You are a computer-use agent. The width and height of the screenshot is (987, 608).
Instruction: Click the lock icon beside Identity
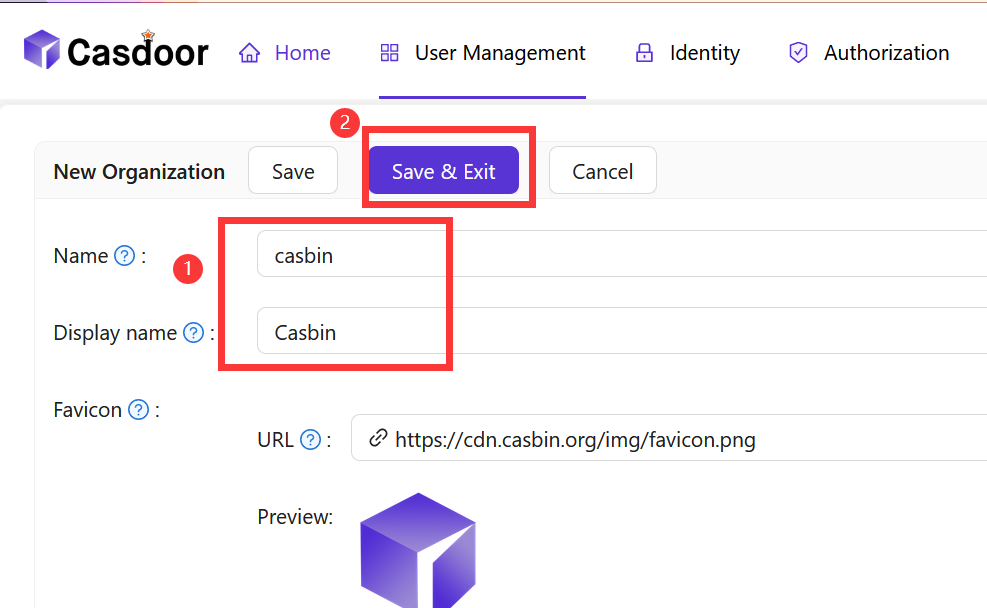click(x=643, y=52)
